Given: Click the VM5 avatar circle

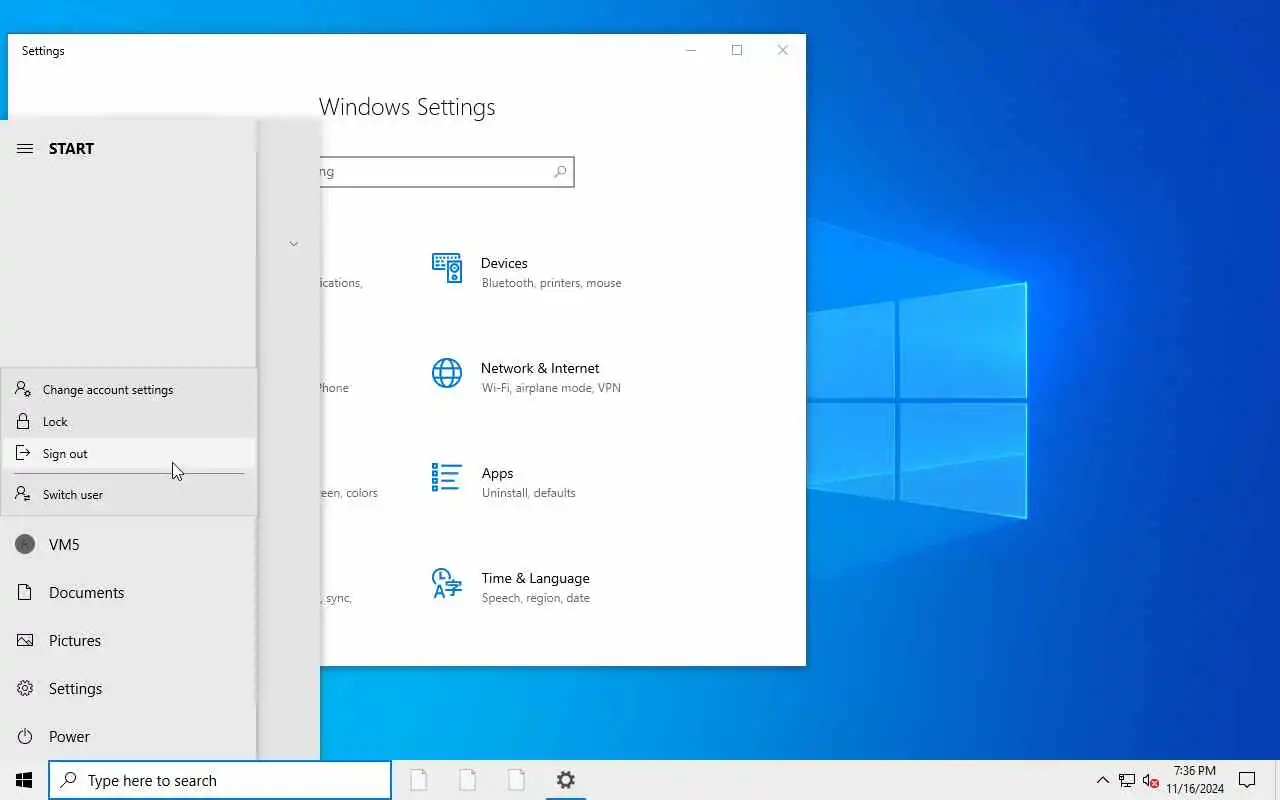Looking at the screenshot, I should 25,545.
